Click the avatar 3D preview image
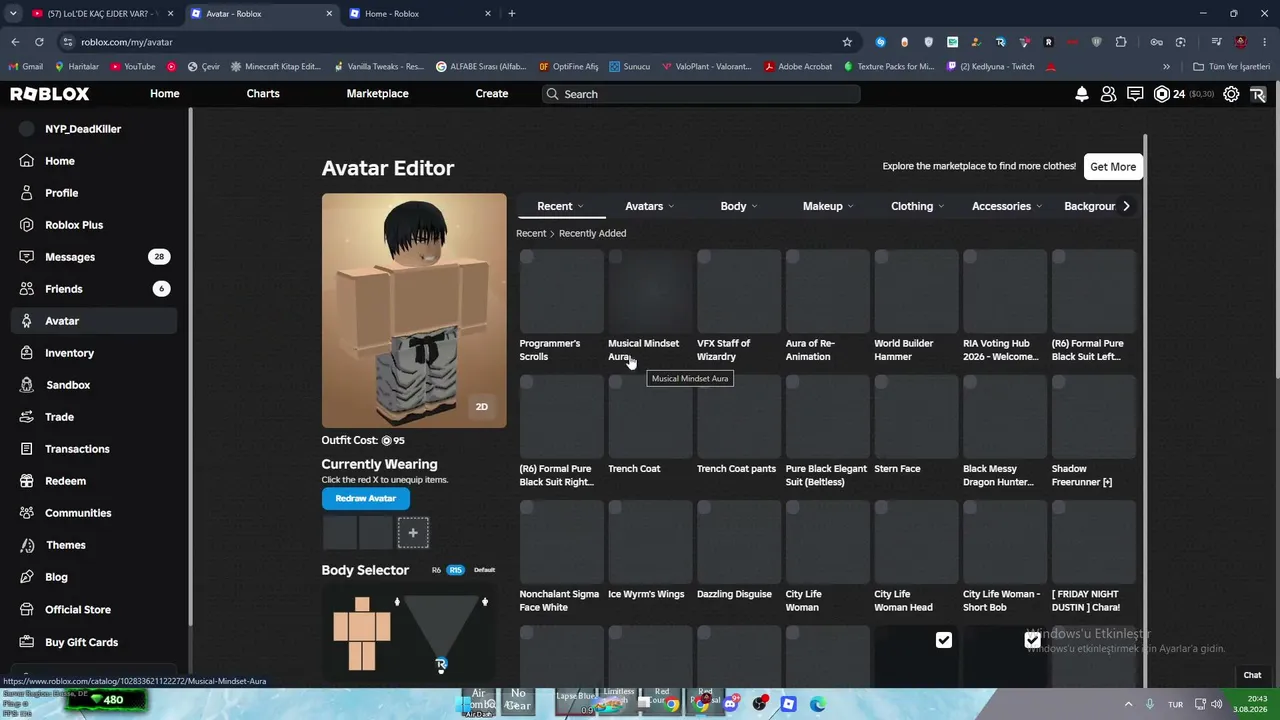 [414, 310]
